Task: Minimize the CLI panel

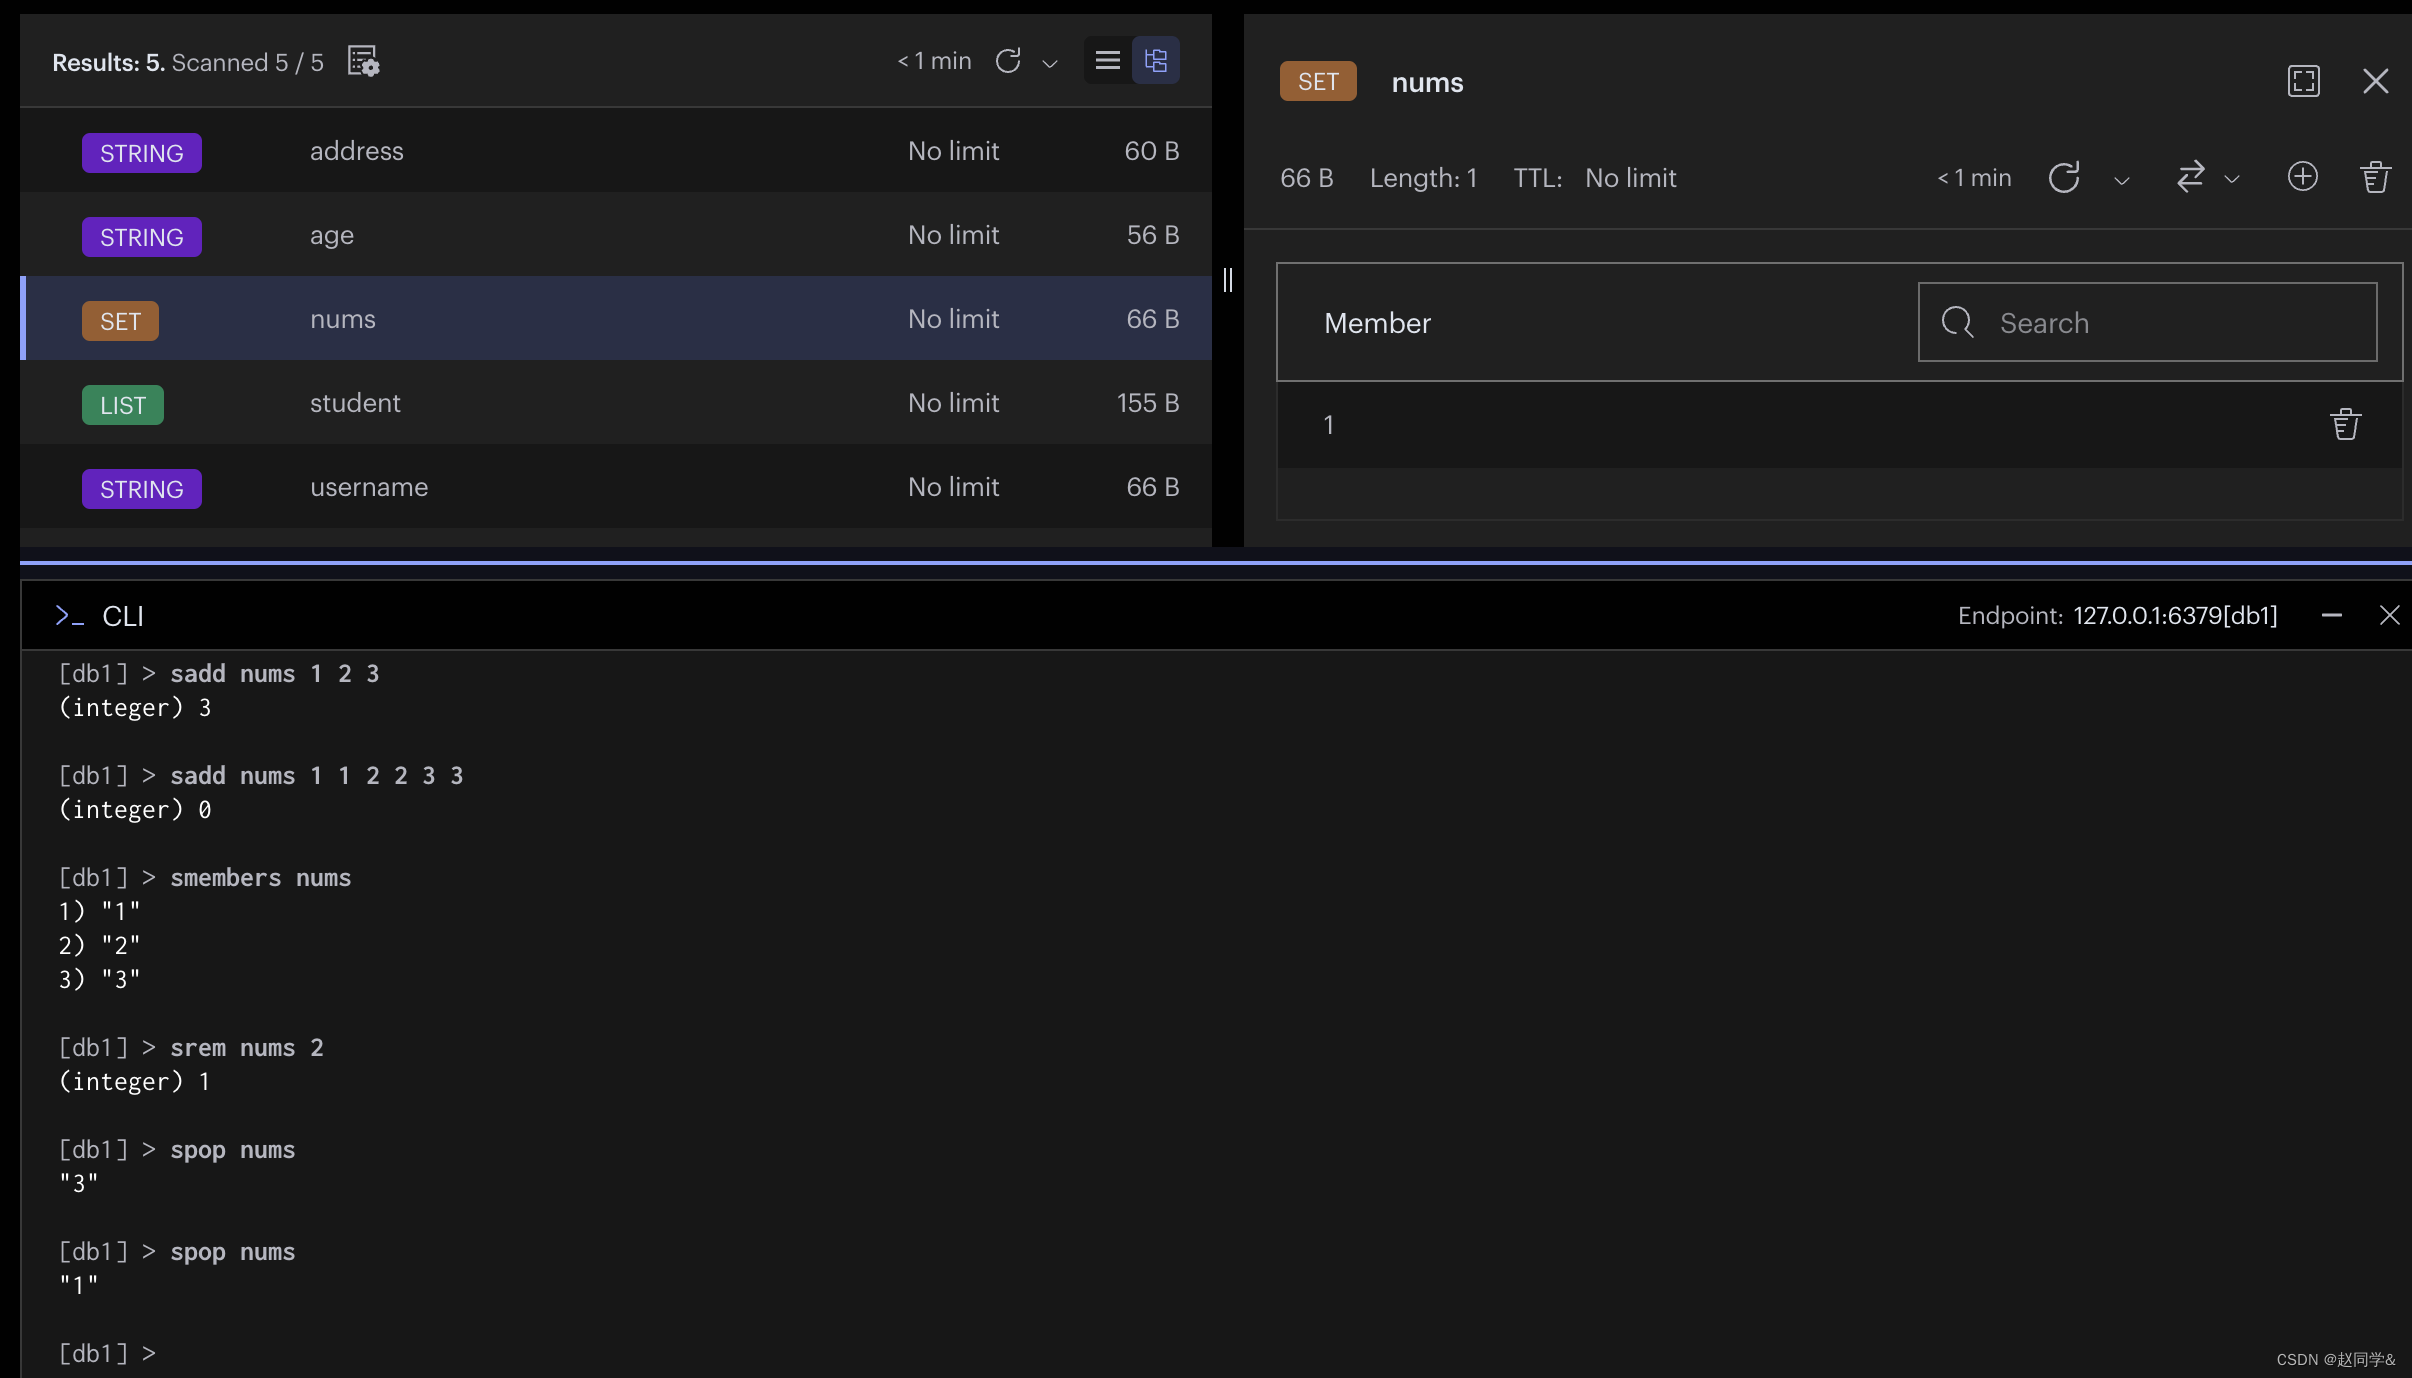Action: (x=2331, y=616)
